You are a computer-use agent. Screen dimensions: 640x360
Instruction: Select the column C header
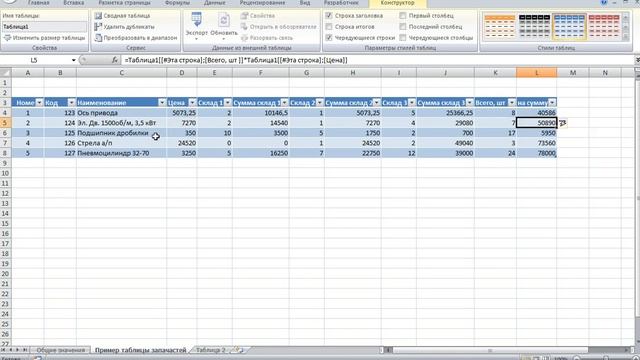point(121,73)
